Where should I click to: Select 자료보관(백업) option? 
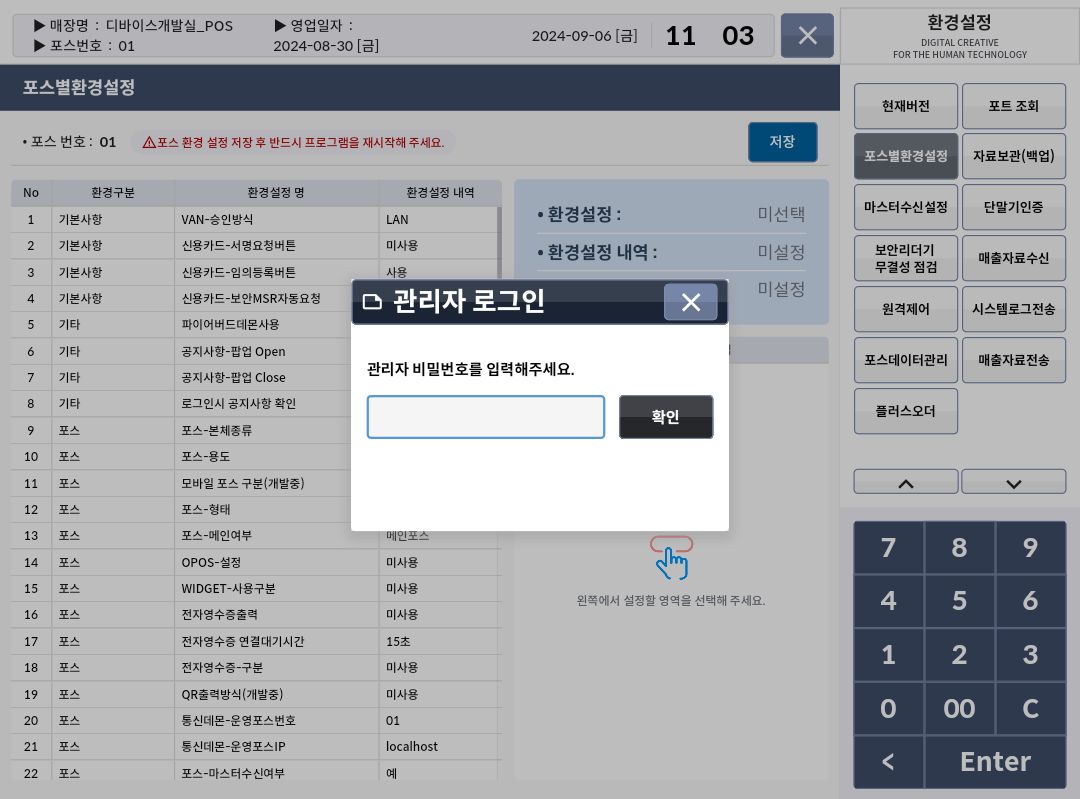point(1013,157)
